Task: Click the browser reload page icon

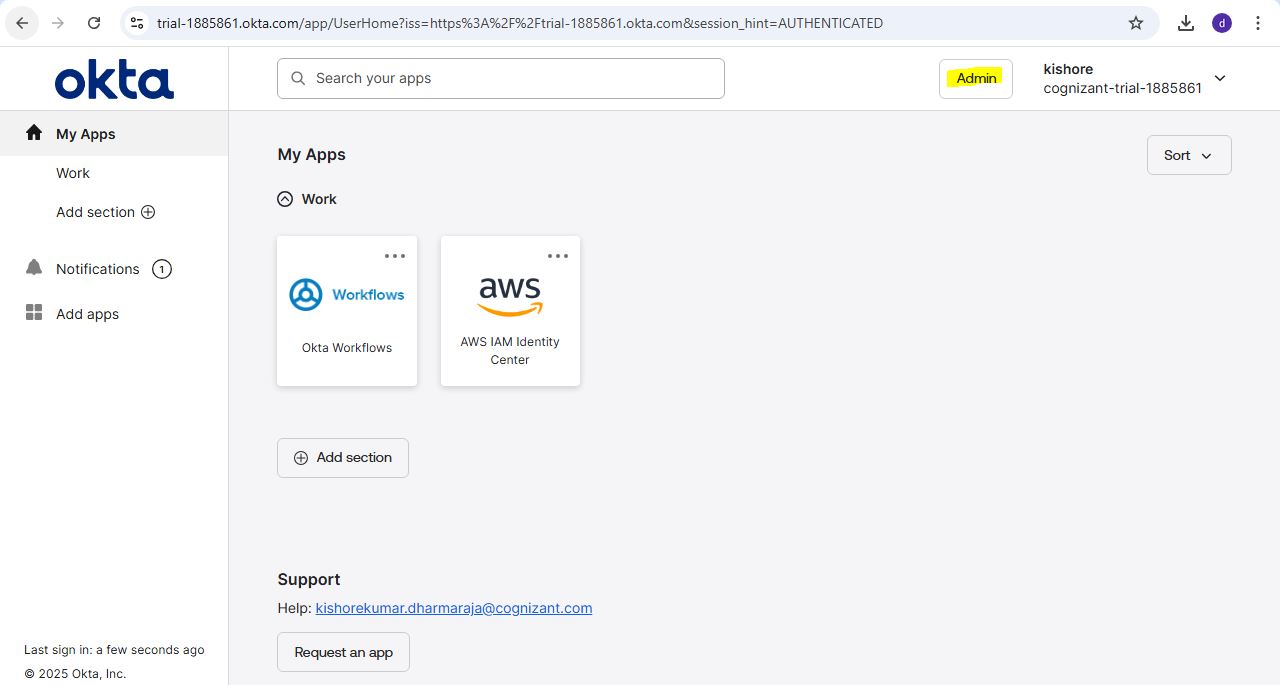Action: pyautogui.click(x=94, y=23)
